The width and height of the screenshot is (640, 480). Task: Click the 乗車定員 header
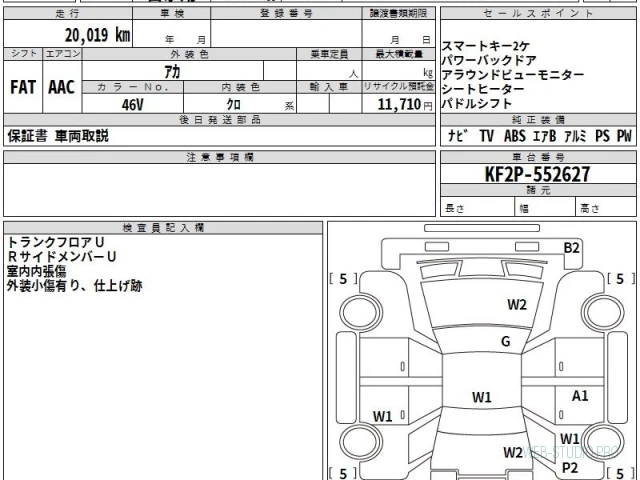[x=329, y=54]
